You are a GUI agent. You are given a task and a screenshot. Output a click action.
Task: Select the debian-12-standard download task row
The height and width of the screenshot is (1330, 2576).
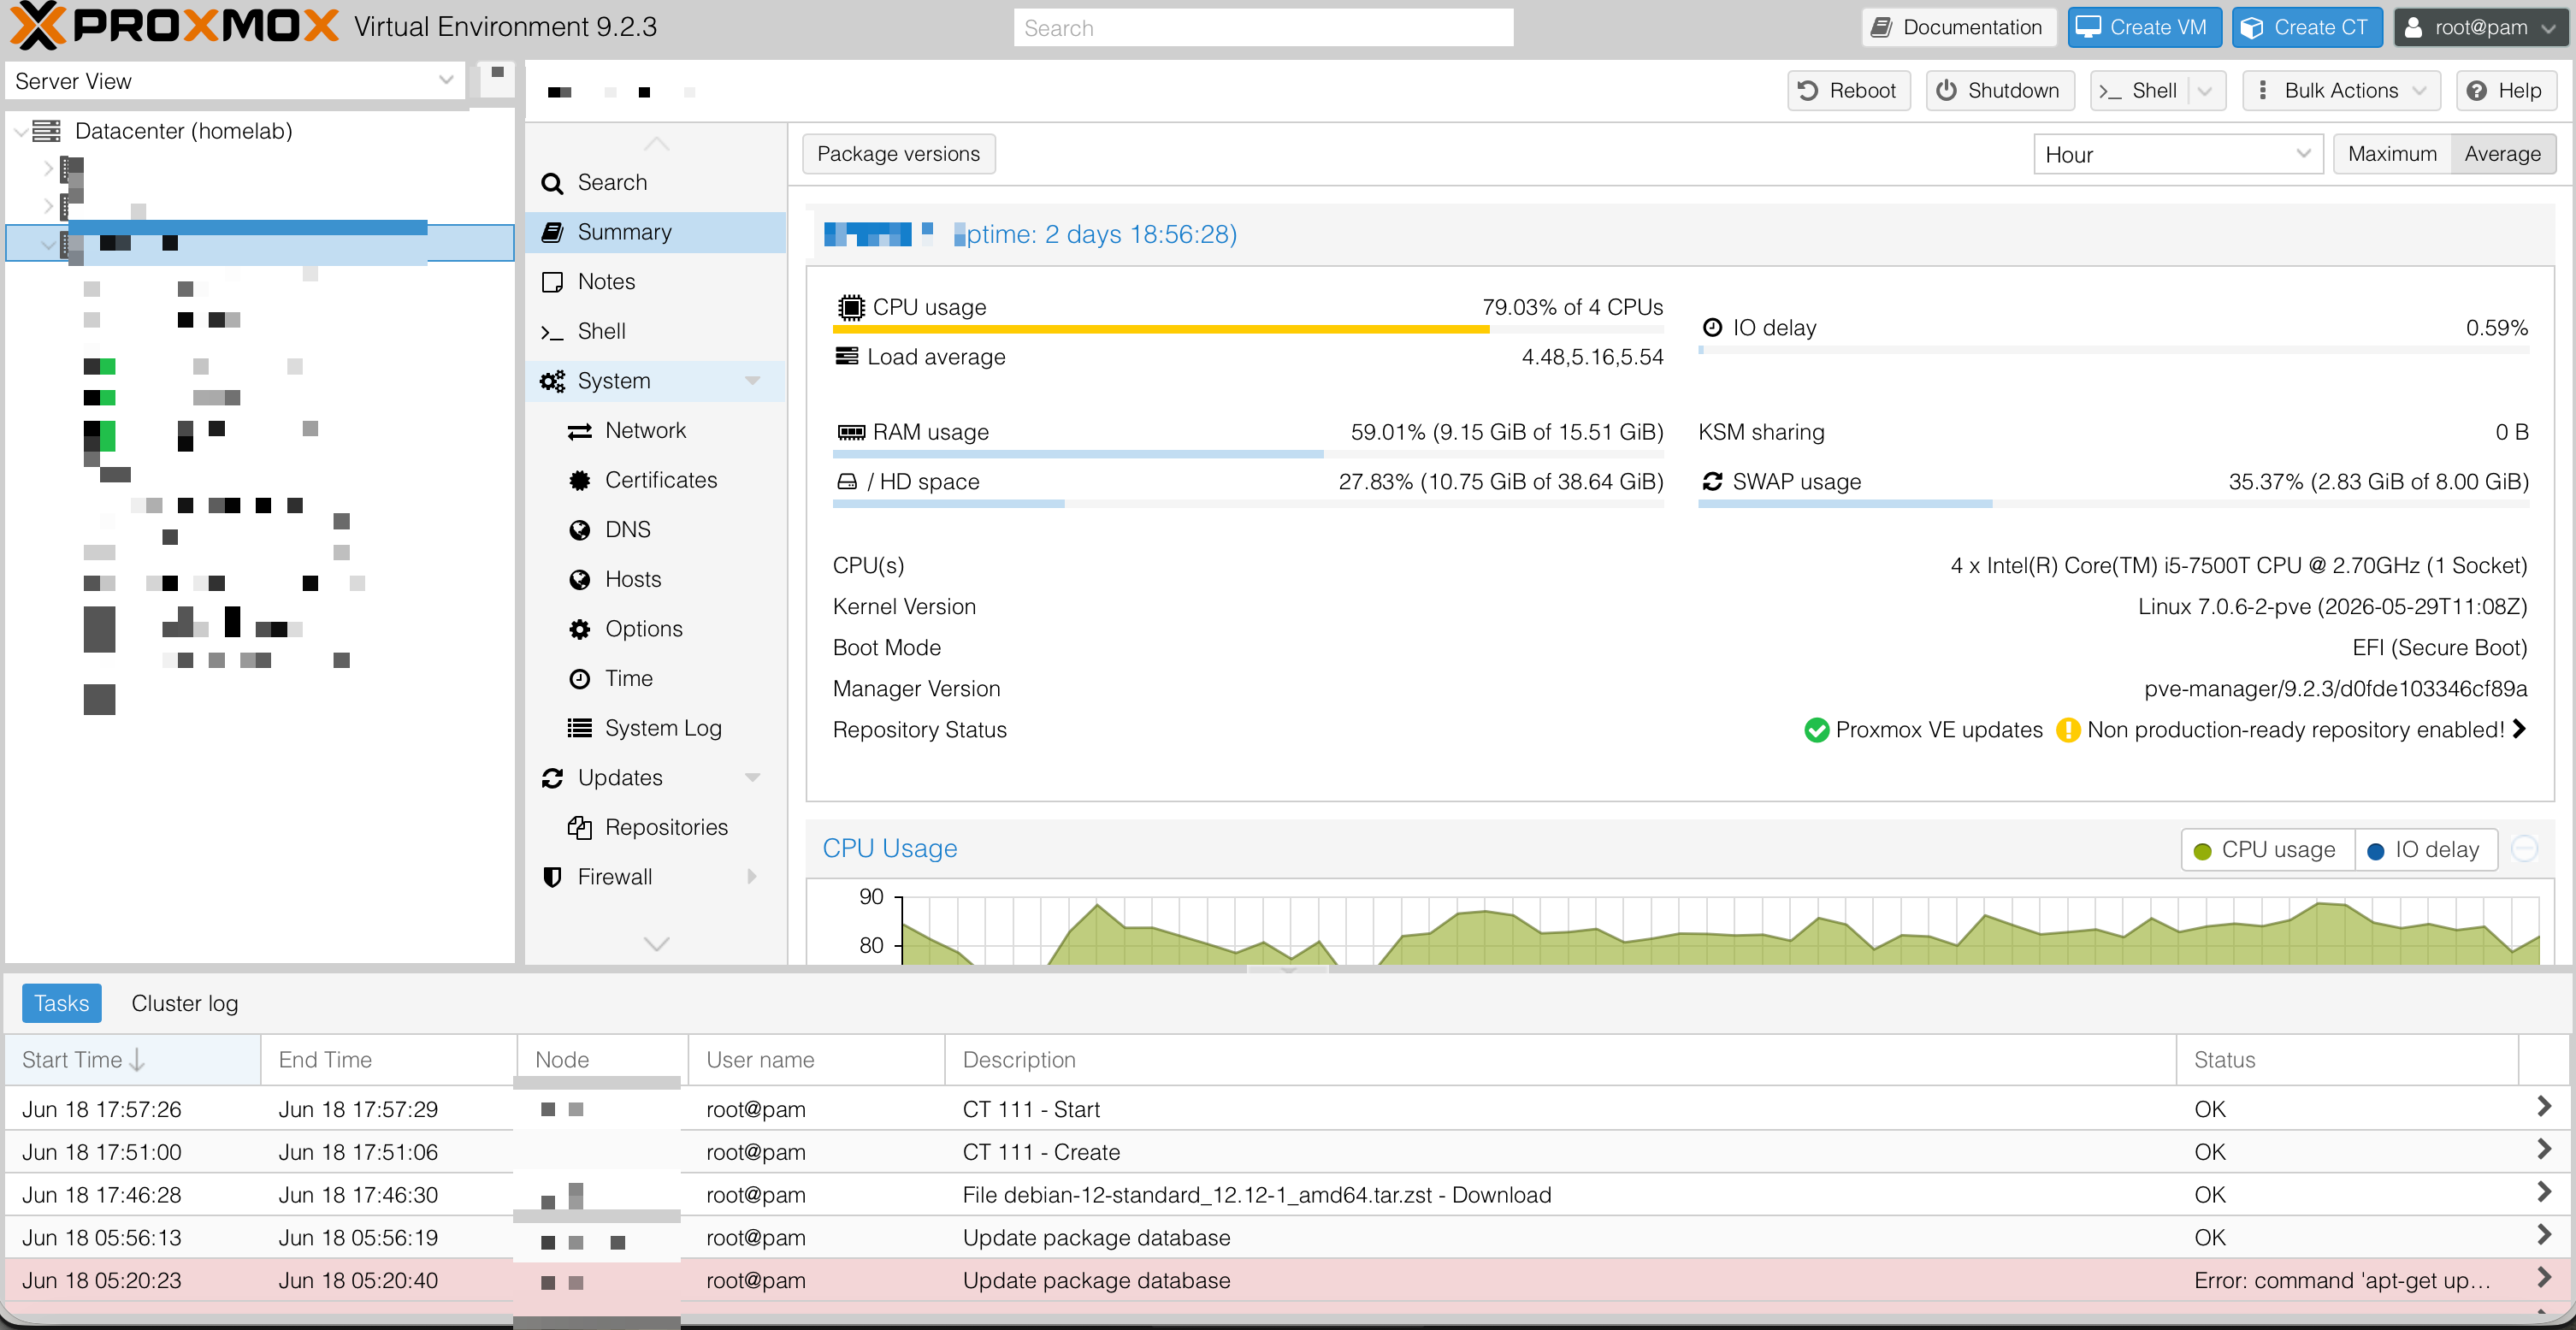click(1287, 1195)
